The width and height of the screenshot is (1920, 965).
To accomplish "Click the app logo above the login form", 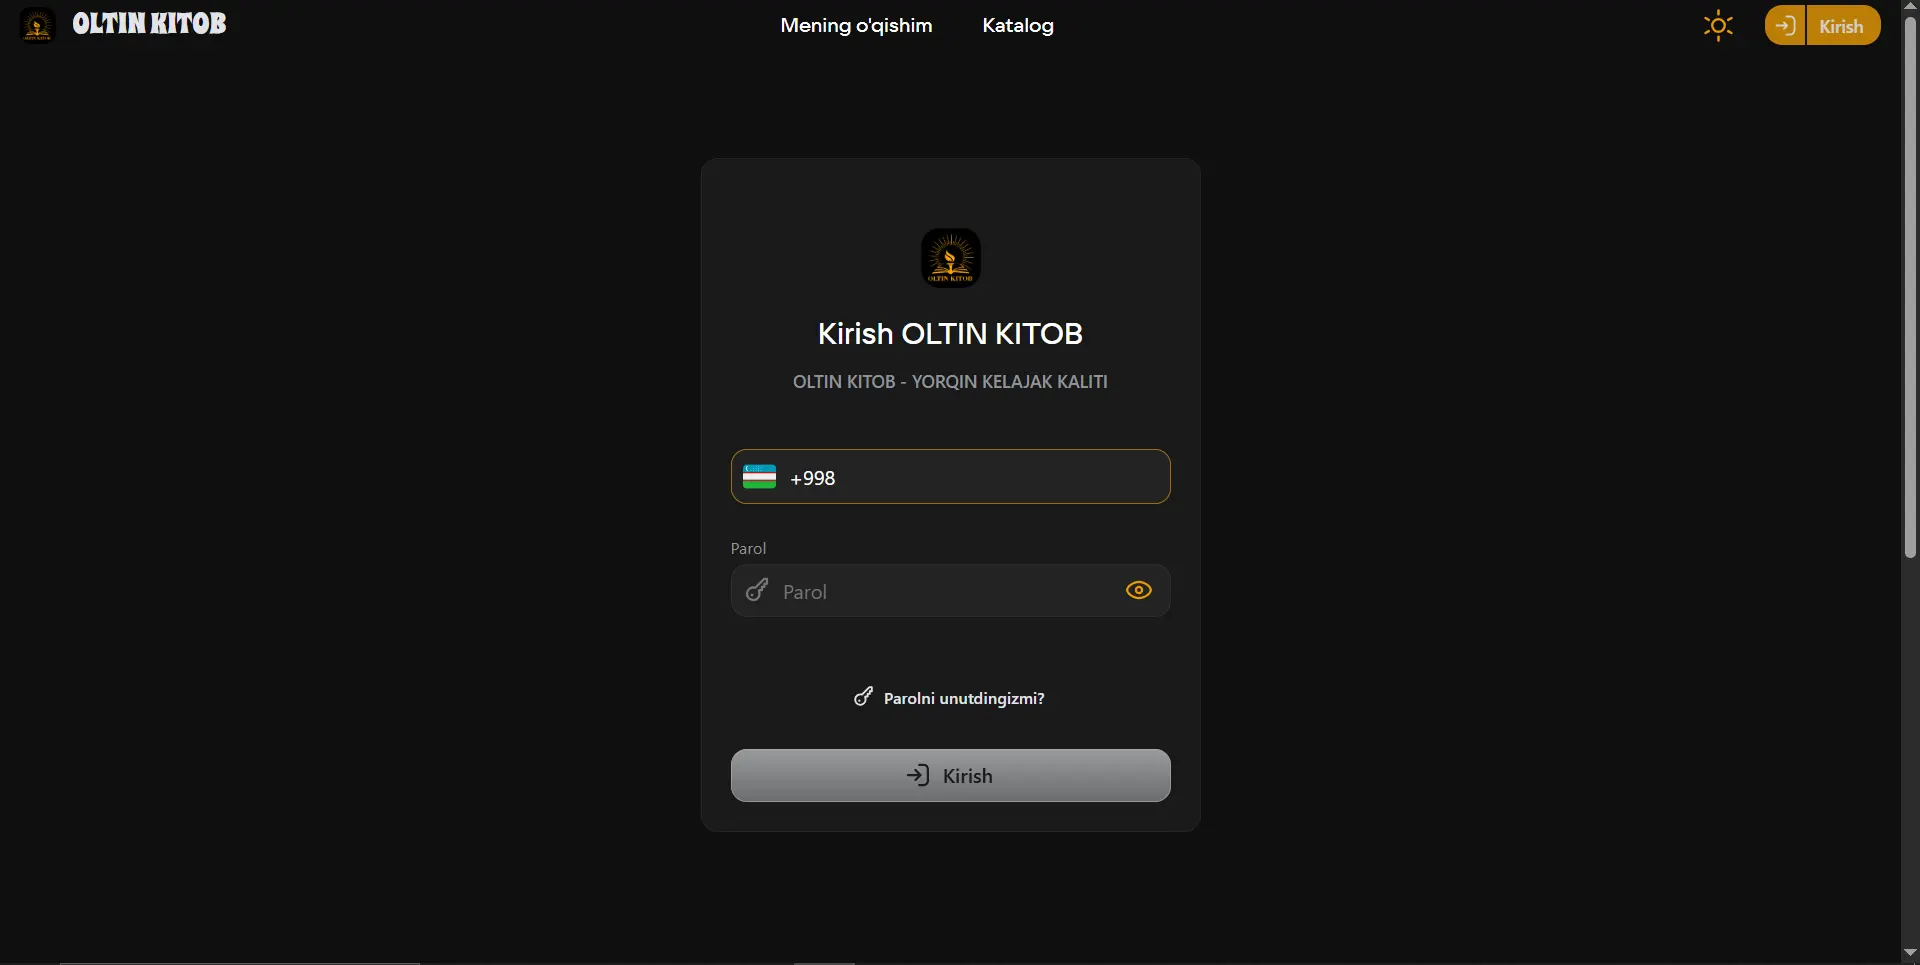I will (950, 258).
